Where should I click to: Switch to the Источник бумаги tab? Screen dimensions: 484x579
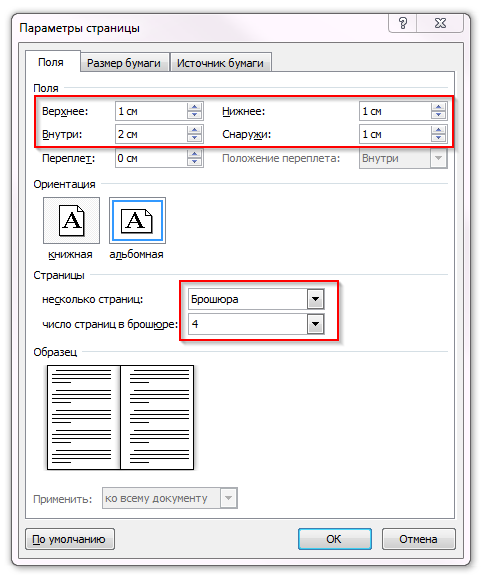point(220,63)
